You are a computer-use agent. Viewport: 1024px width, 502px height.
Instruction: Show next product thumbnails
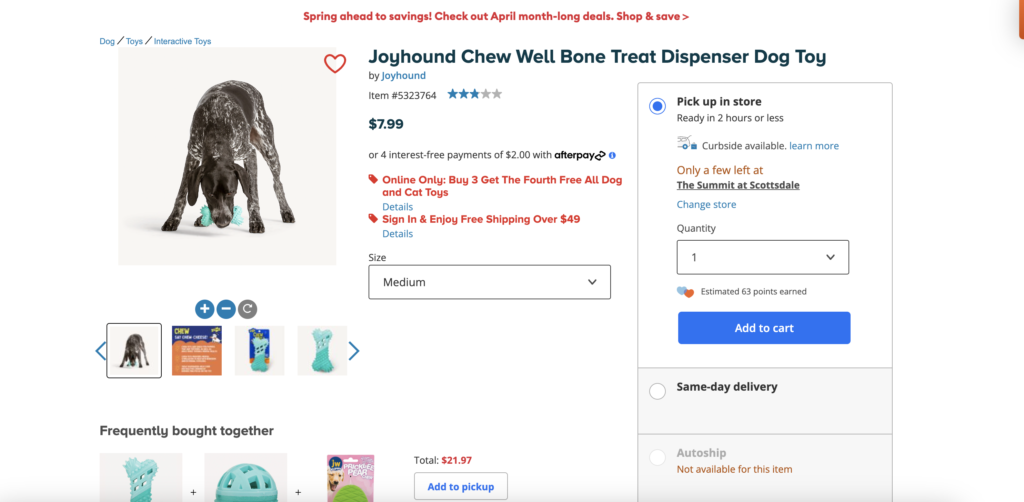point(354,351)
